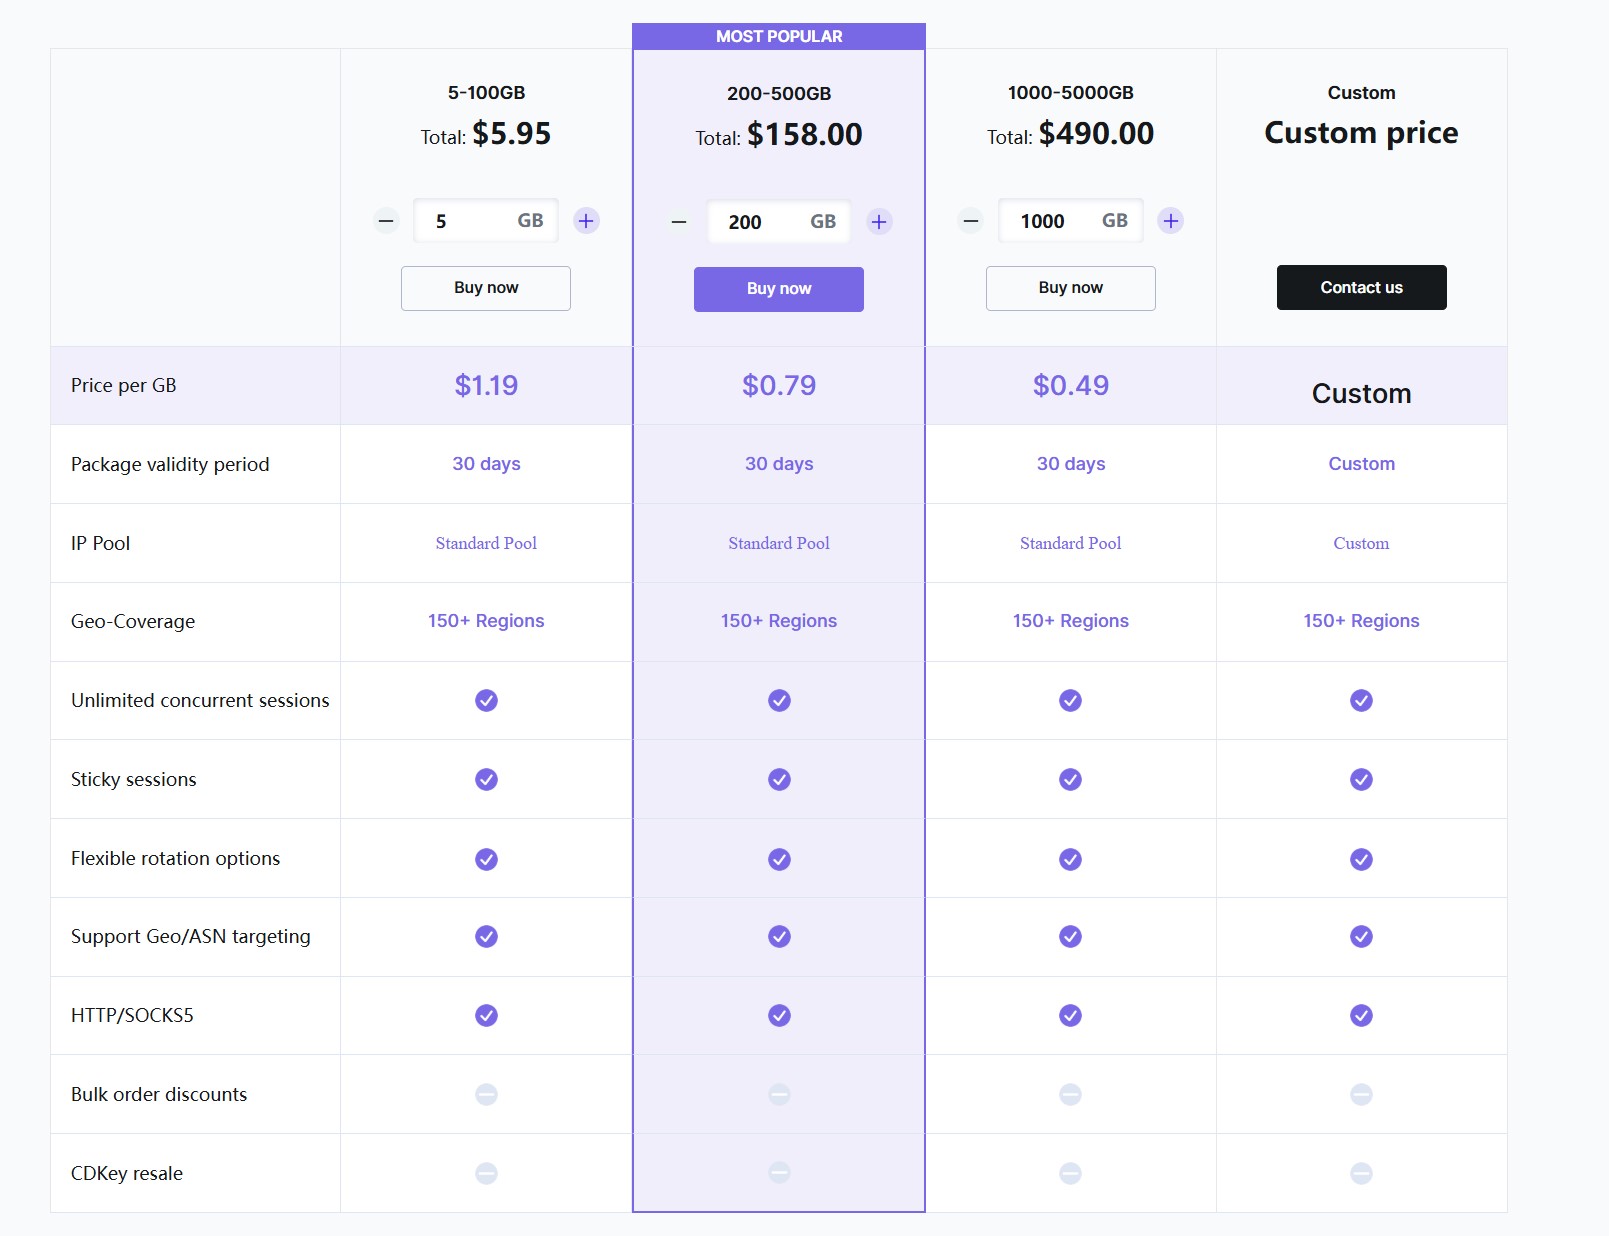Click Unlimited concurrent sessions checkmark for Custom
This screenshot has width=1609, height=1236.
pos(1361,700)
